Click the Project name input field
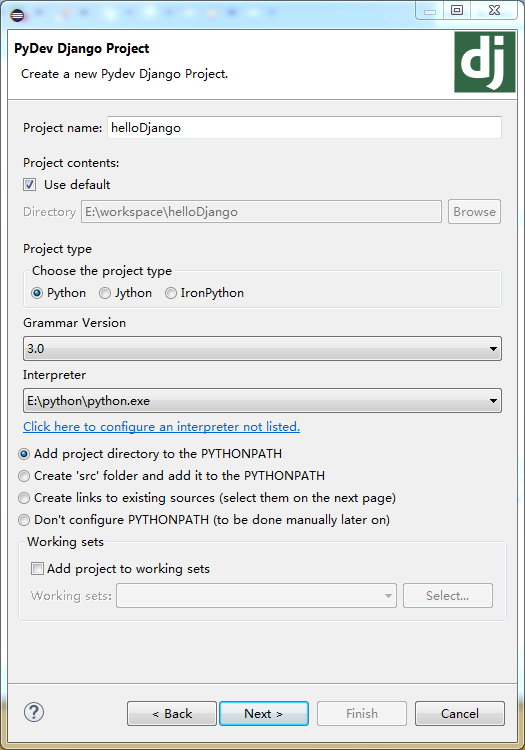 coord(304,128)
